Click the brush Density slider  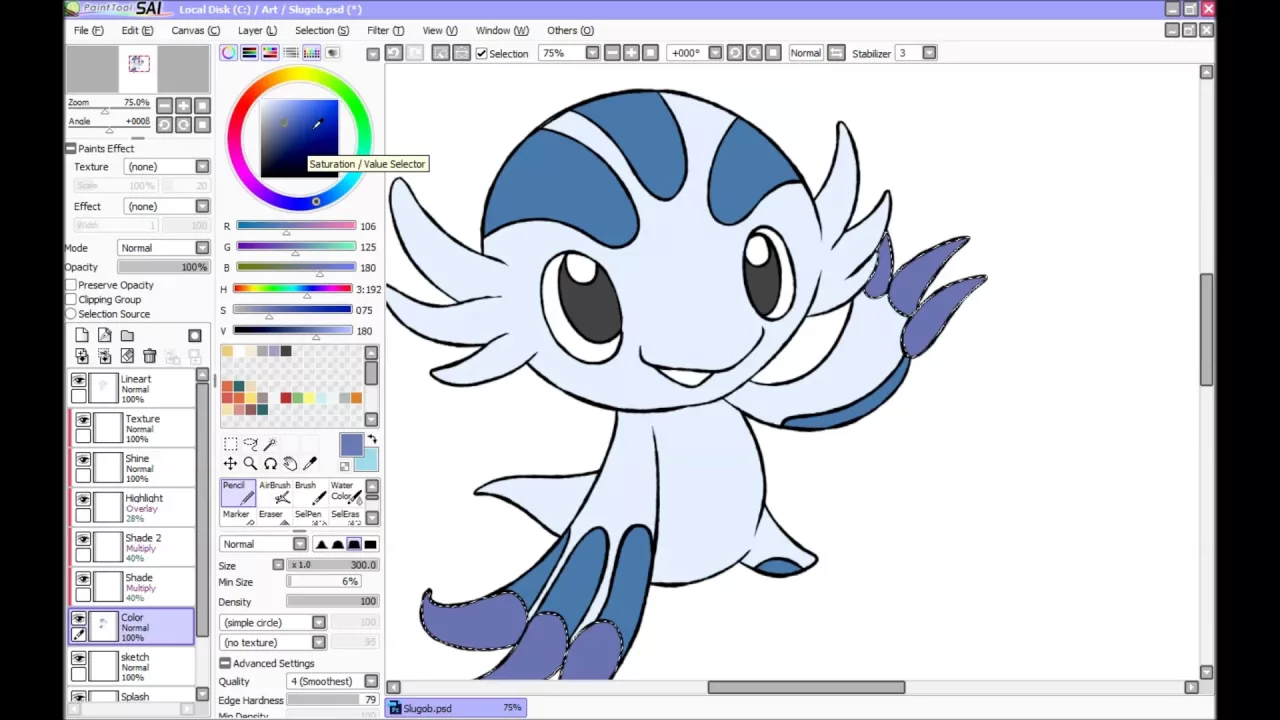coord(332,601)
